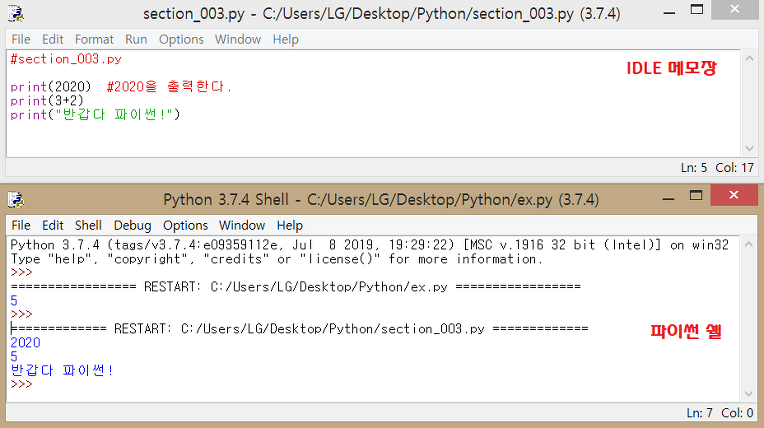Minimize the Python 3.7.4 Shell window
The image size is (764, 428).
tap(668, 198)
